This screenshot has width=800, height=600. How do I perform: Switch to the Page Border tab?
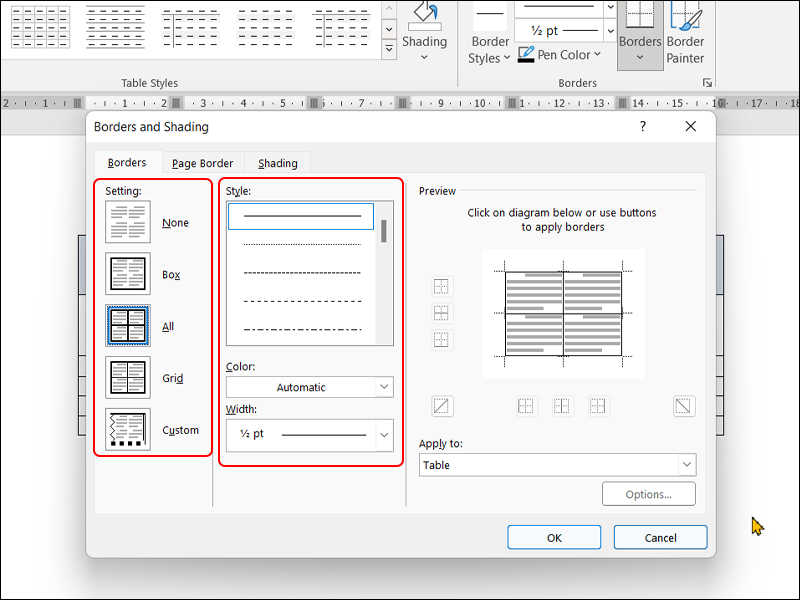click(202, 163)
